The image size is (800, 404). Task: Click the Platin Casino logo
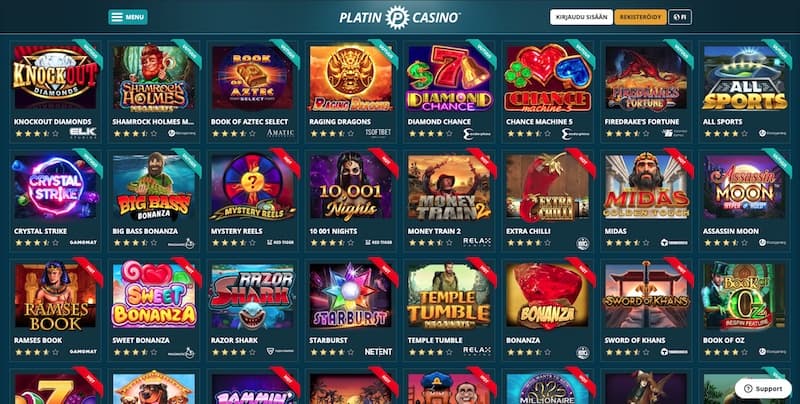click(399, 17)
